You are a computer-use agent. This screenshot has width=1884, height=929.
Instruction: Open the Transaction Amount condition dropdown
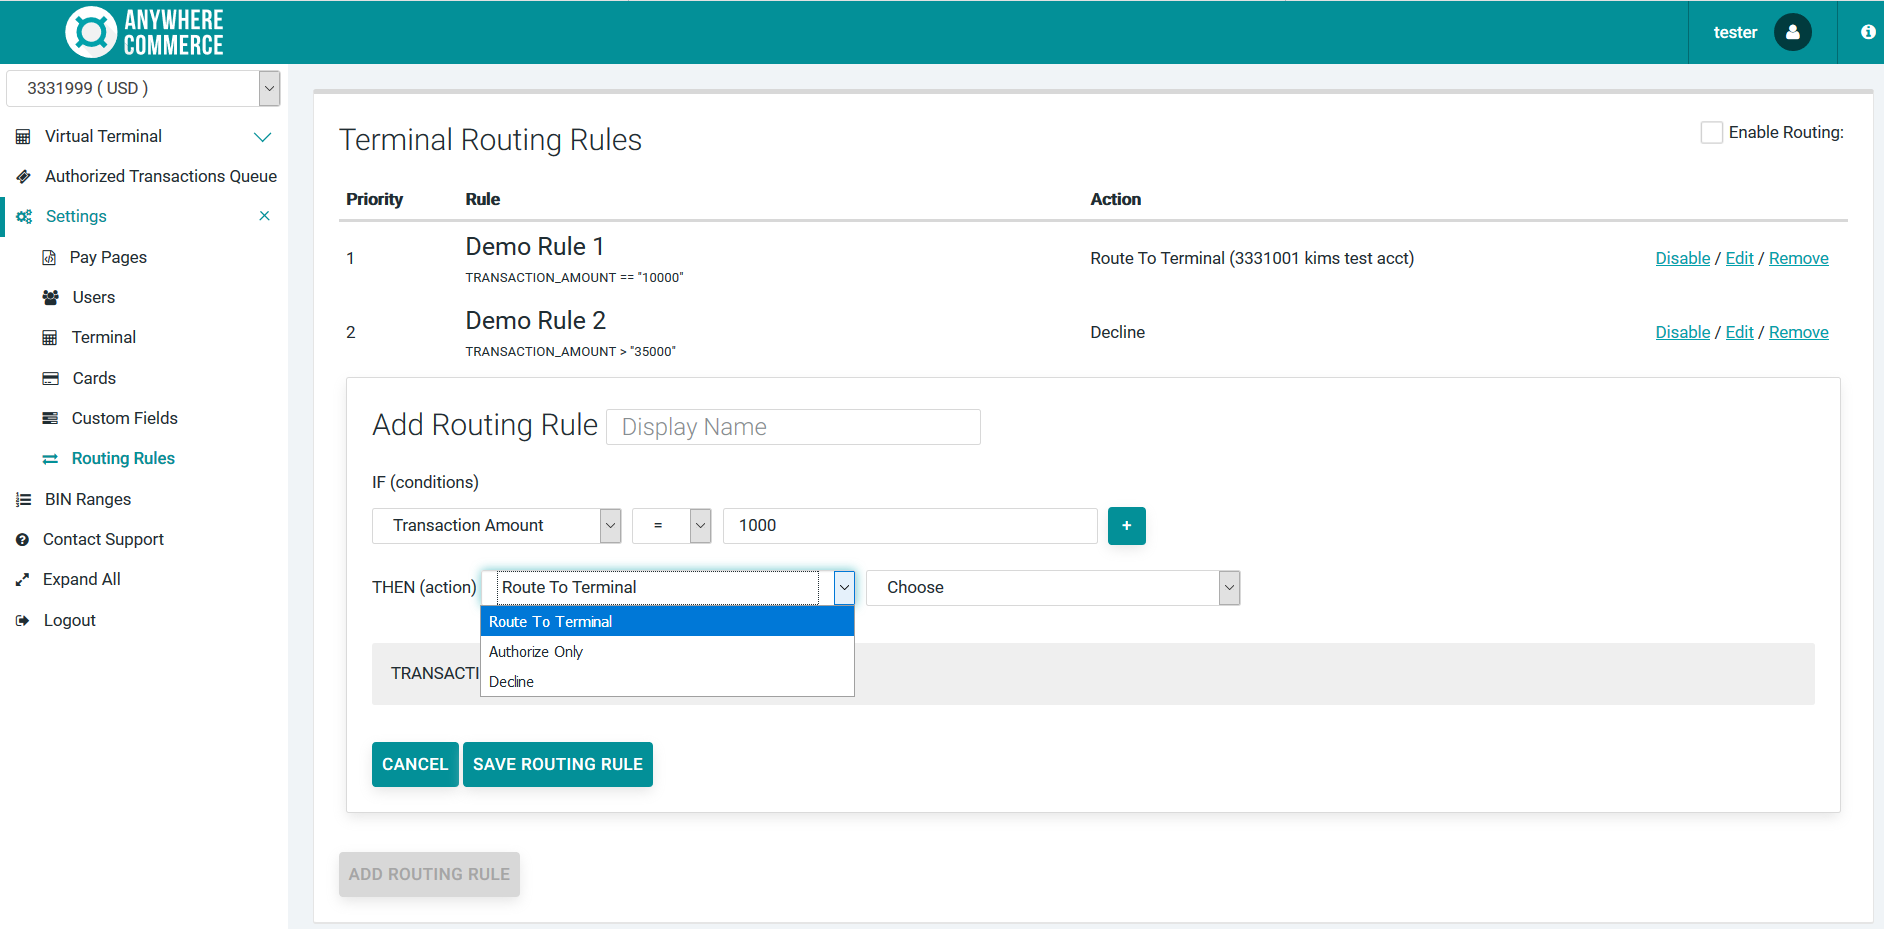coord(496,526)
